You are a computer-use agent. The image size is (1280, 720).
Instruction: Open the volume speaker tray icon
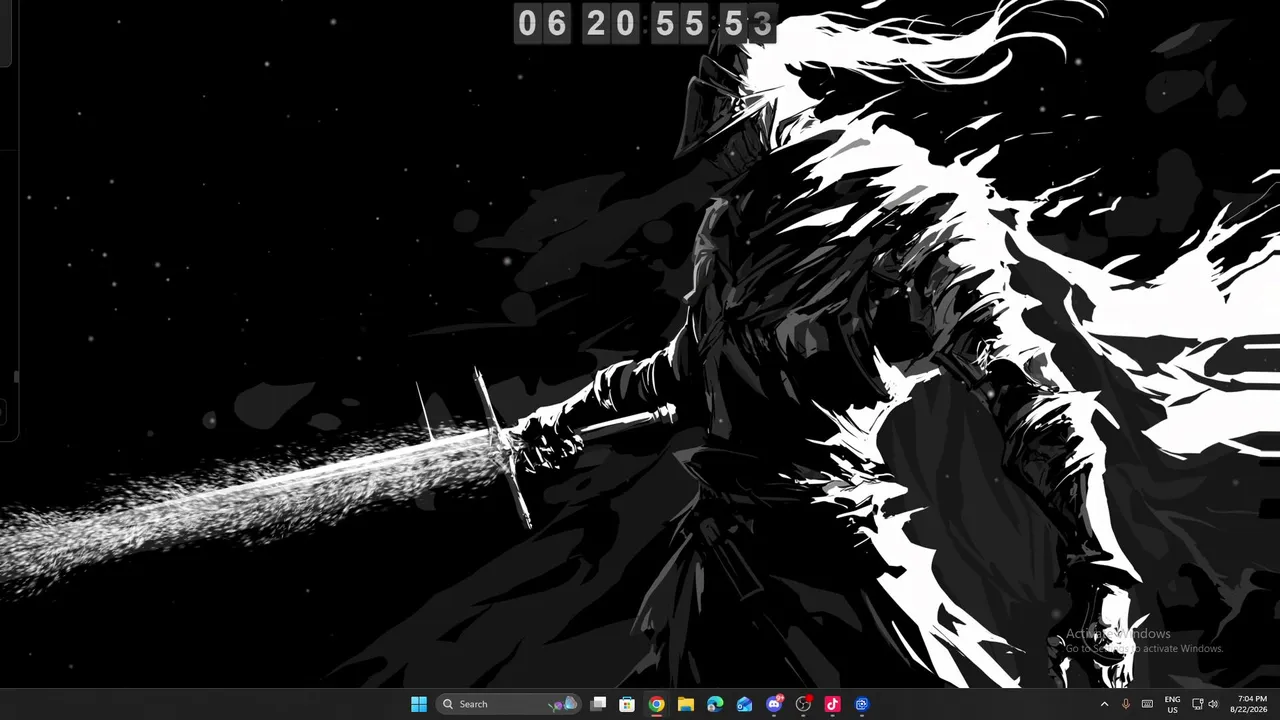[1213, 704]
